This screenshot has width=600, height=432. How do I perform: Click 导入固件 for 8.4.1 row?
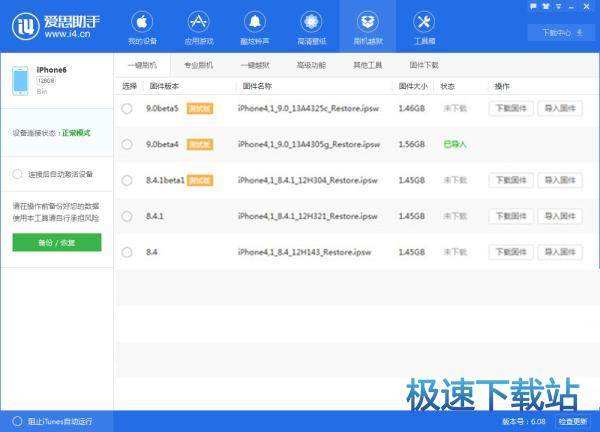click(x=560, y=216)
